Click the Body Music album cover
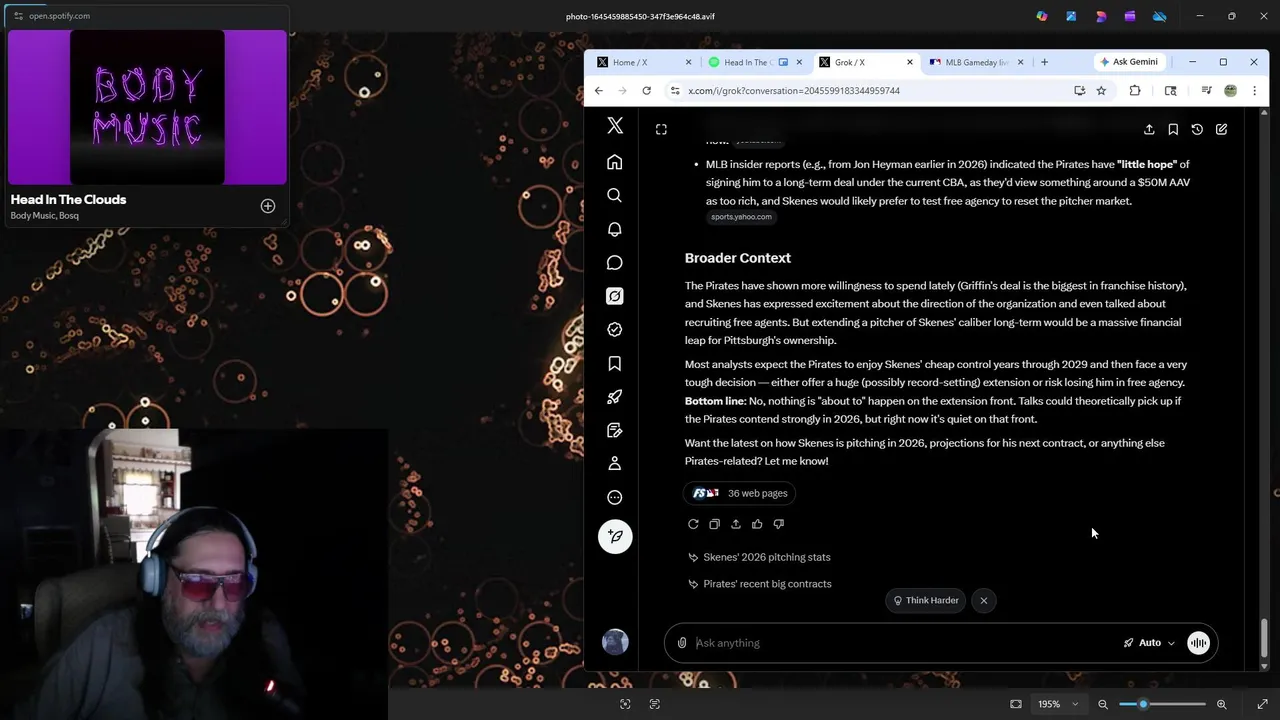 (147, 107)
